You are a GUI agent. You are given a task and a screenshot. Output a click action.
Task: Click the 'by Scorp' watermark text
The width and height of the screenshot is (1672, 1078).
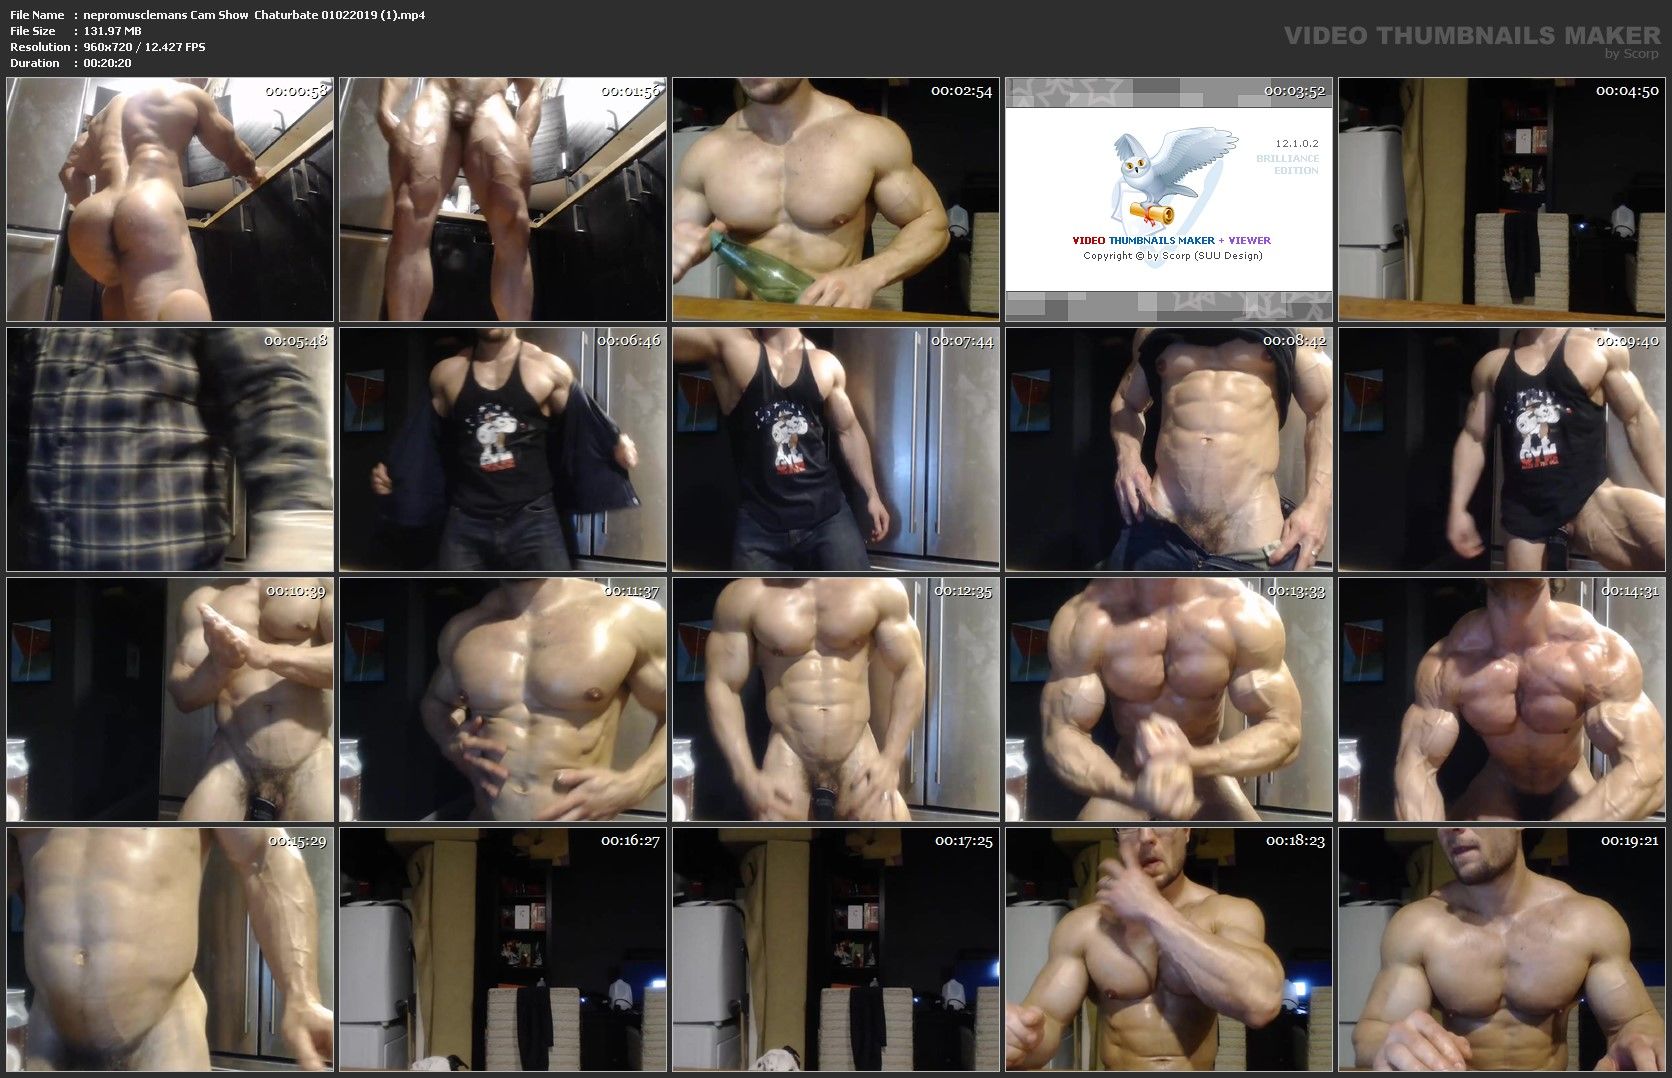point(1631,54)
